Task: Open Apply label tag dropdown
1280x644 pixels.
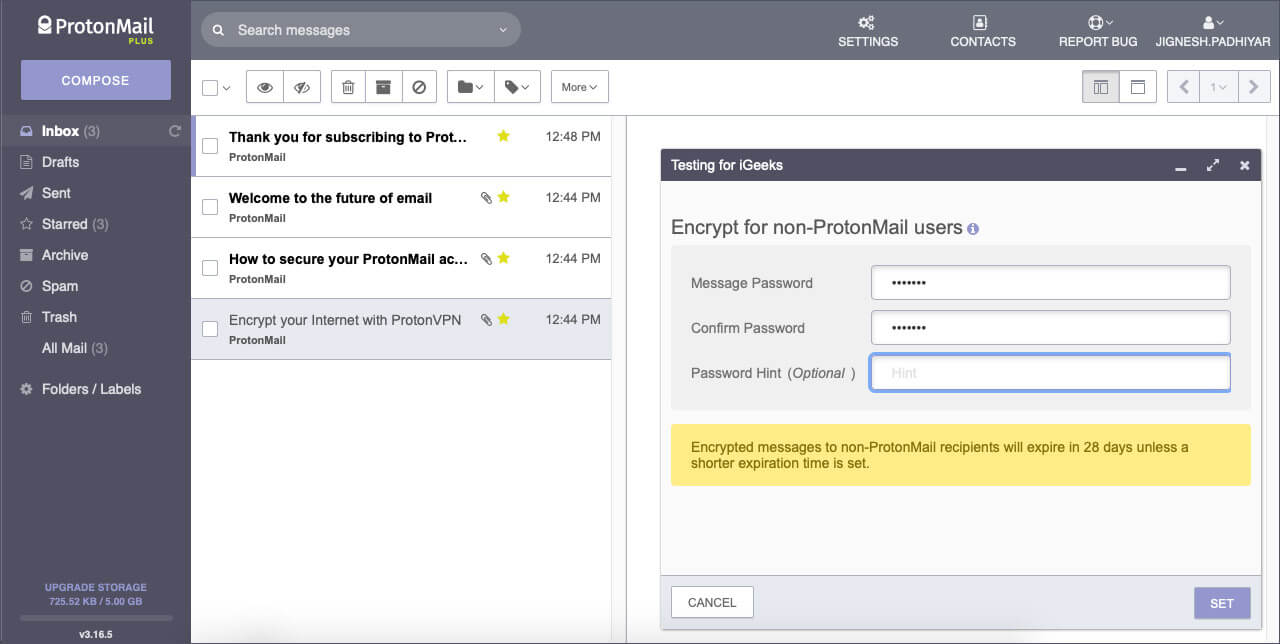Action: pos(517,87)
